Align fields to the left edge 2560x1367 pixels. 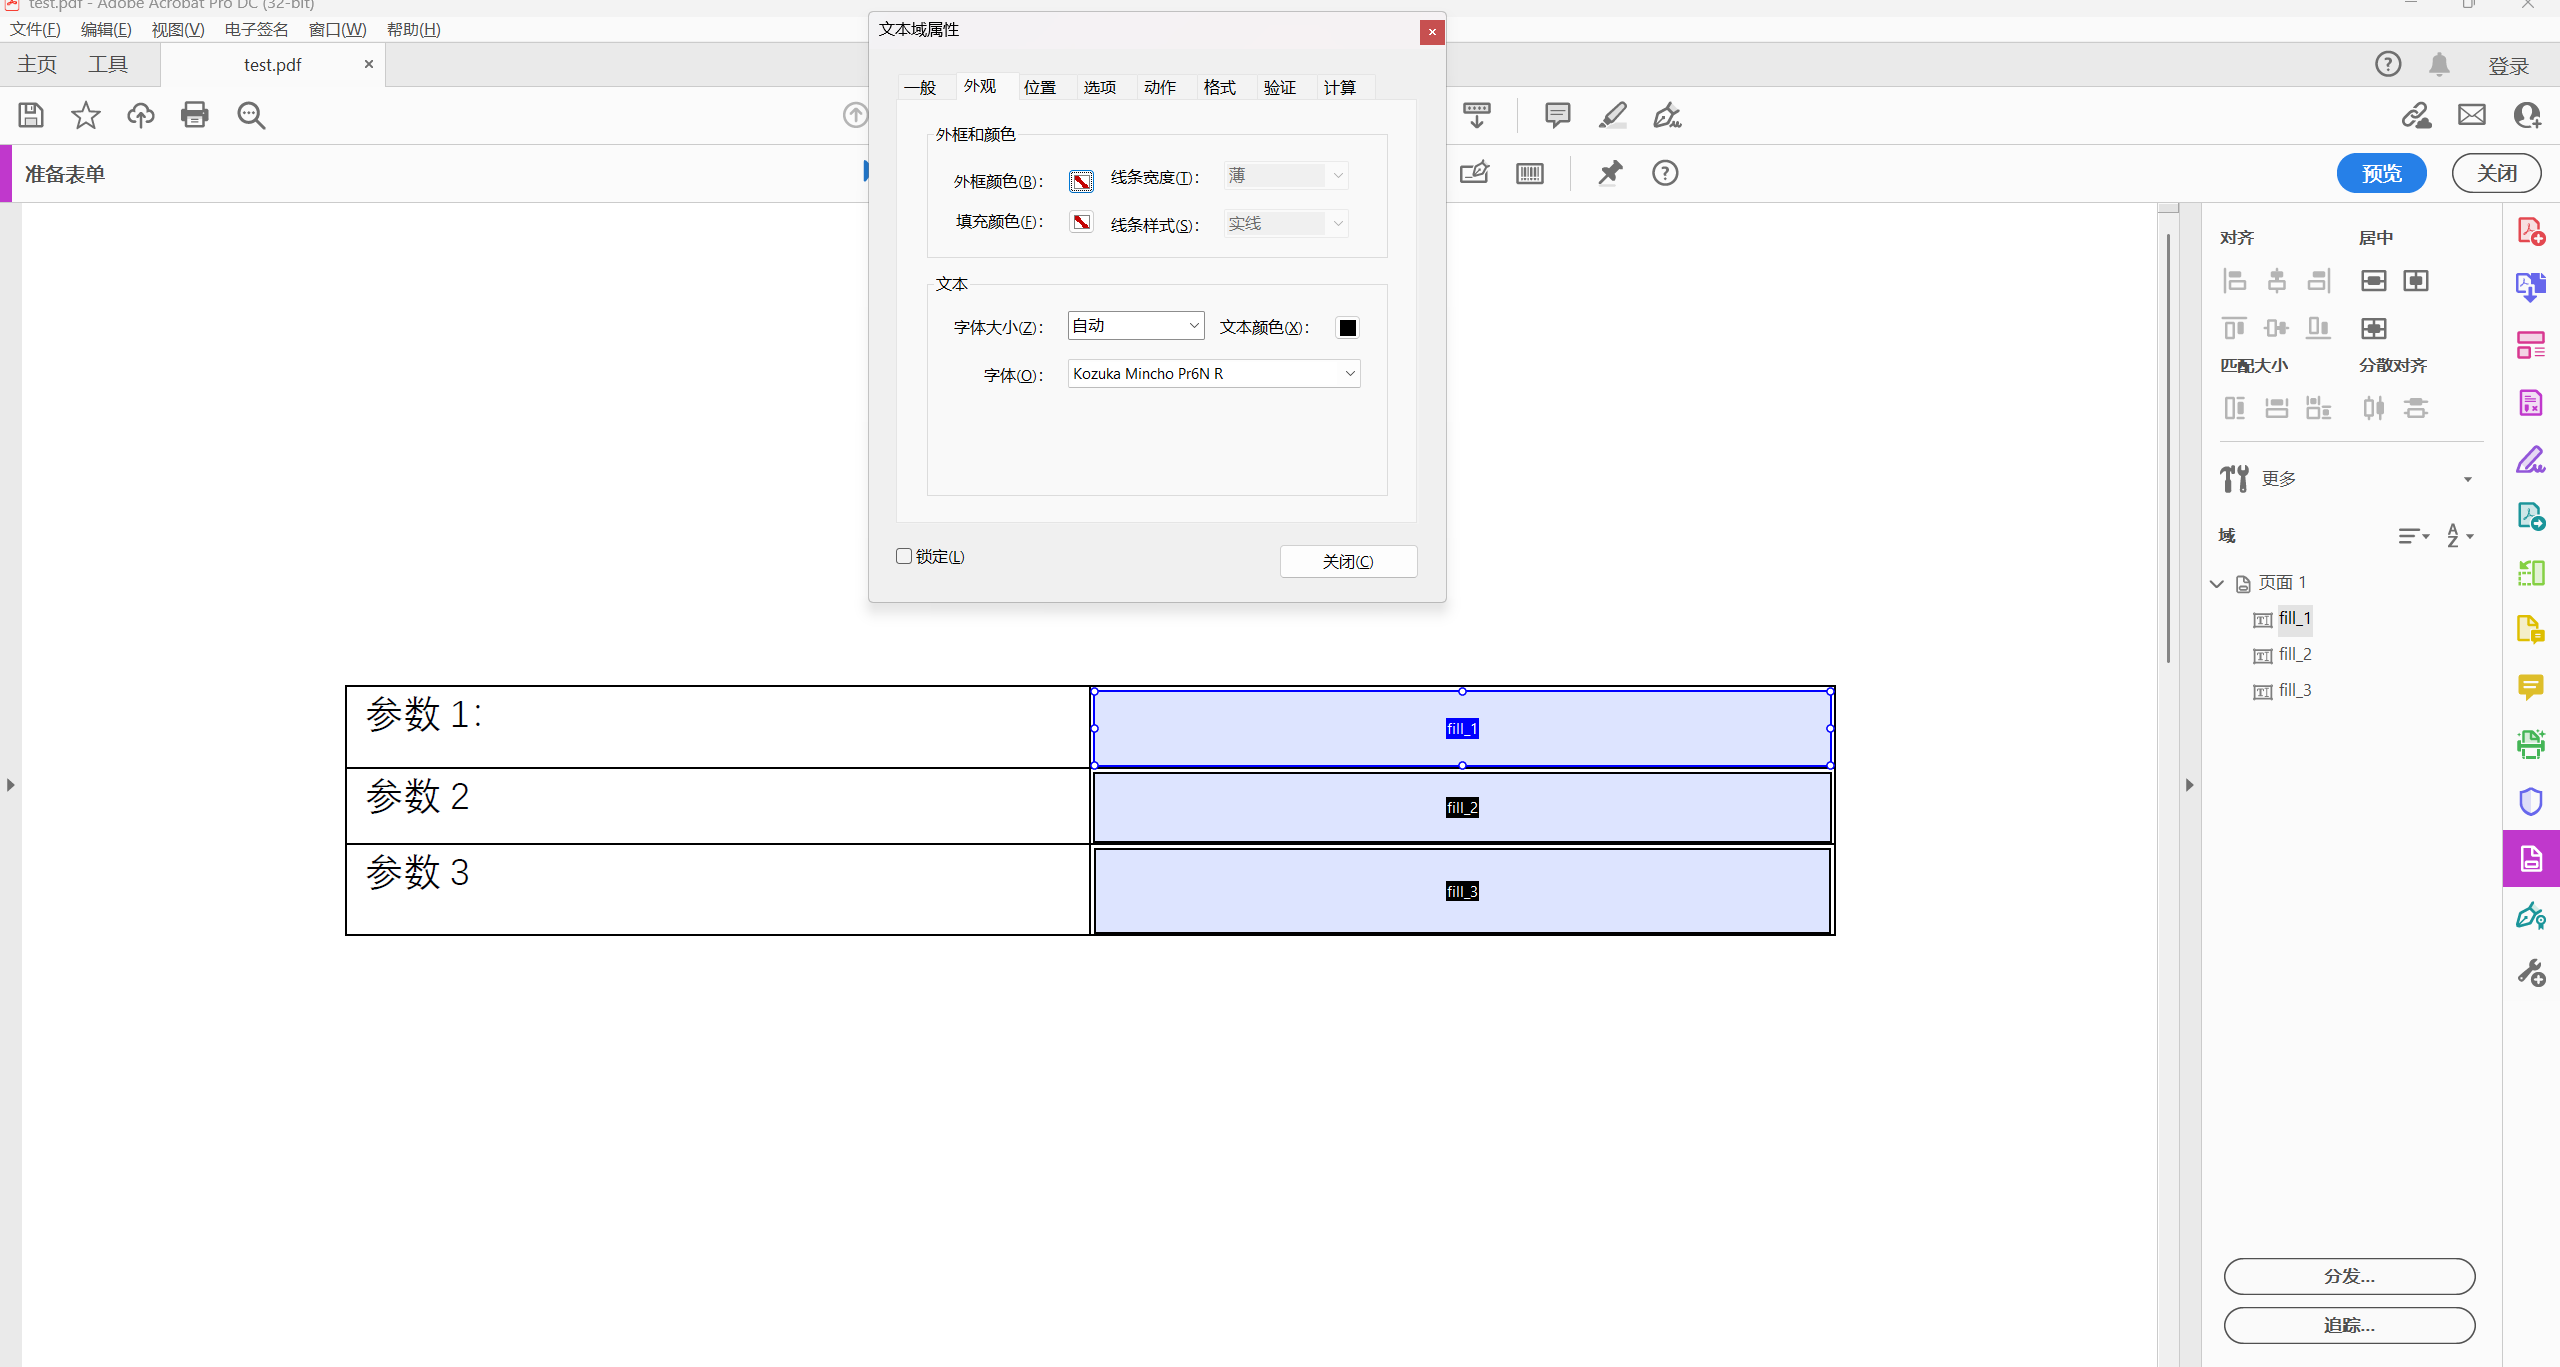pos(2235,281)
